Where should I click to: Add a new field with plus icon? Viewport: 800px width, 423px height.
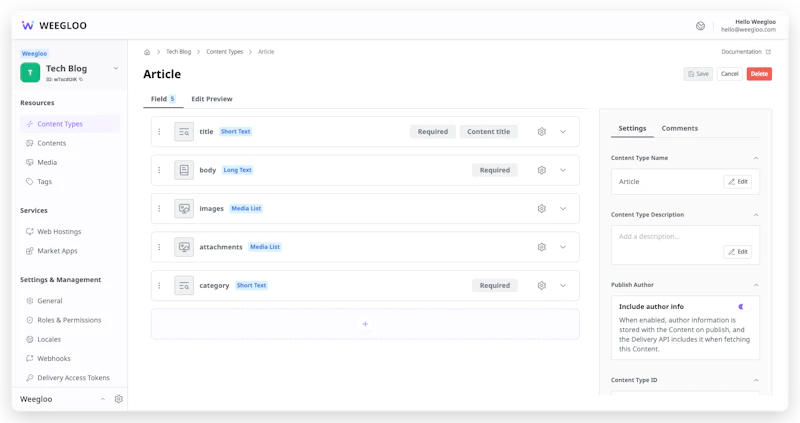click(x=365, y=324)
